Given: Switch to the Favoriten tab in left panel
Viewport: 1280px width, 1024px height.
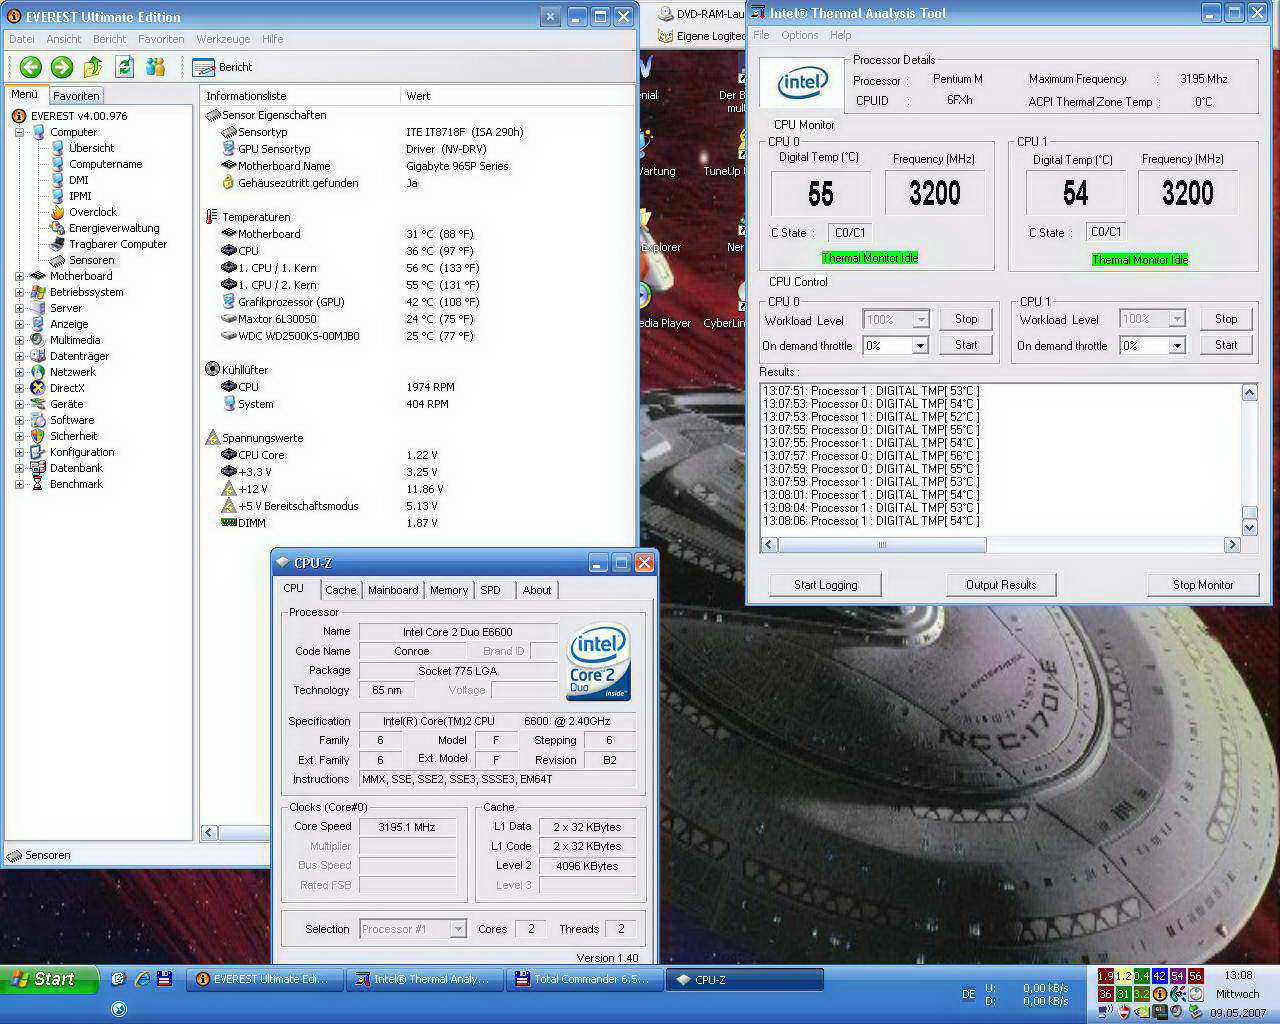Looking at the screenshot, I should 76,96.
